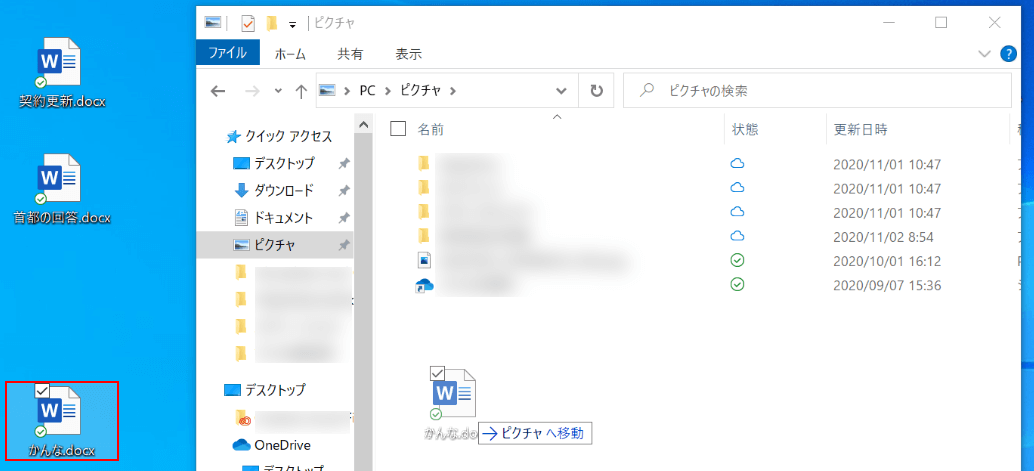The width and height of the screenshot is (1034, 471).
Task: Click the pin icon beside ダウンロード
Action: (343, 191)
